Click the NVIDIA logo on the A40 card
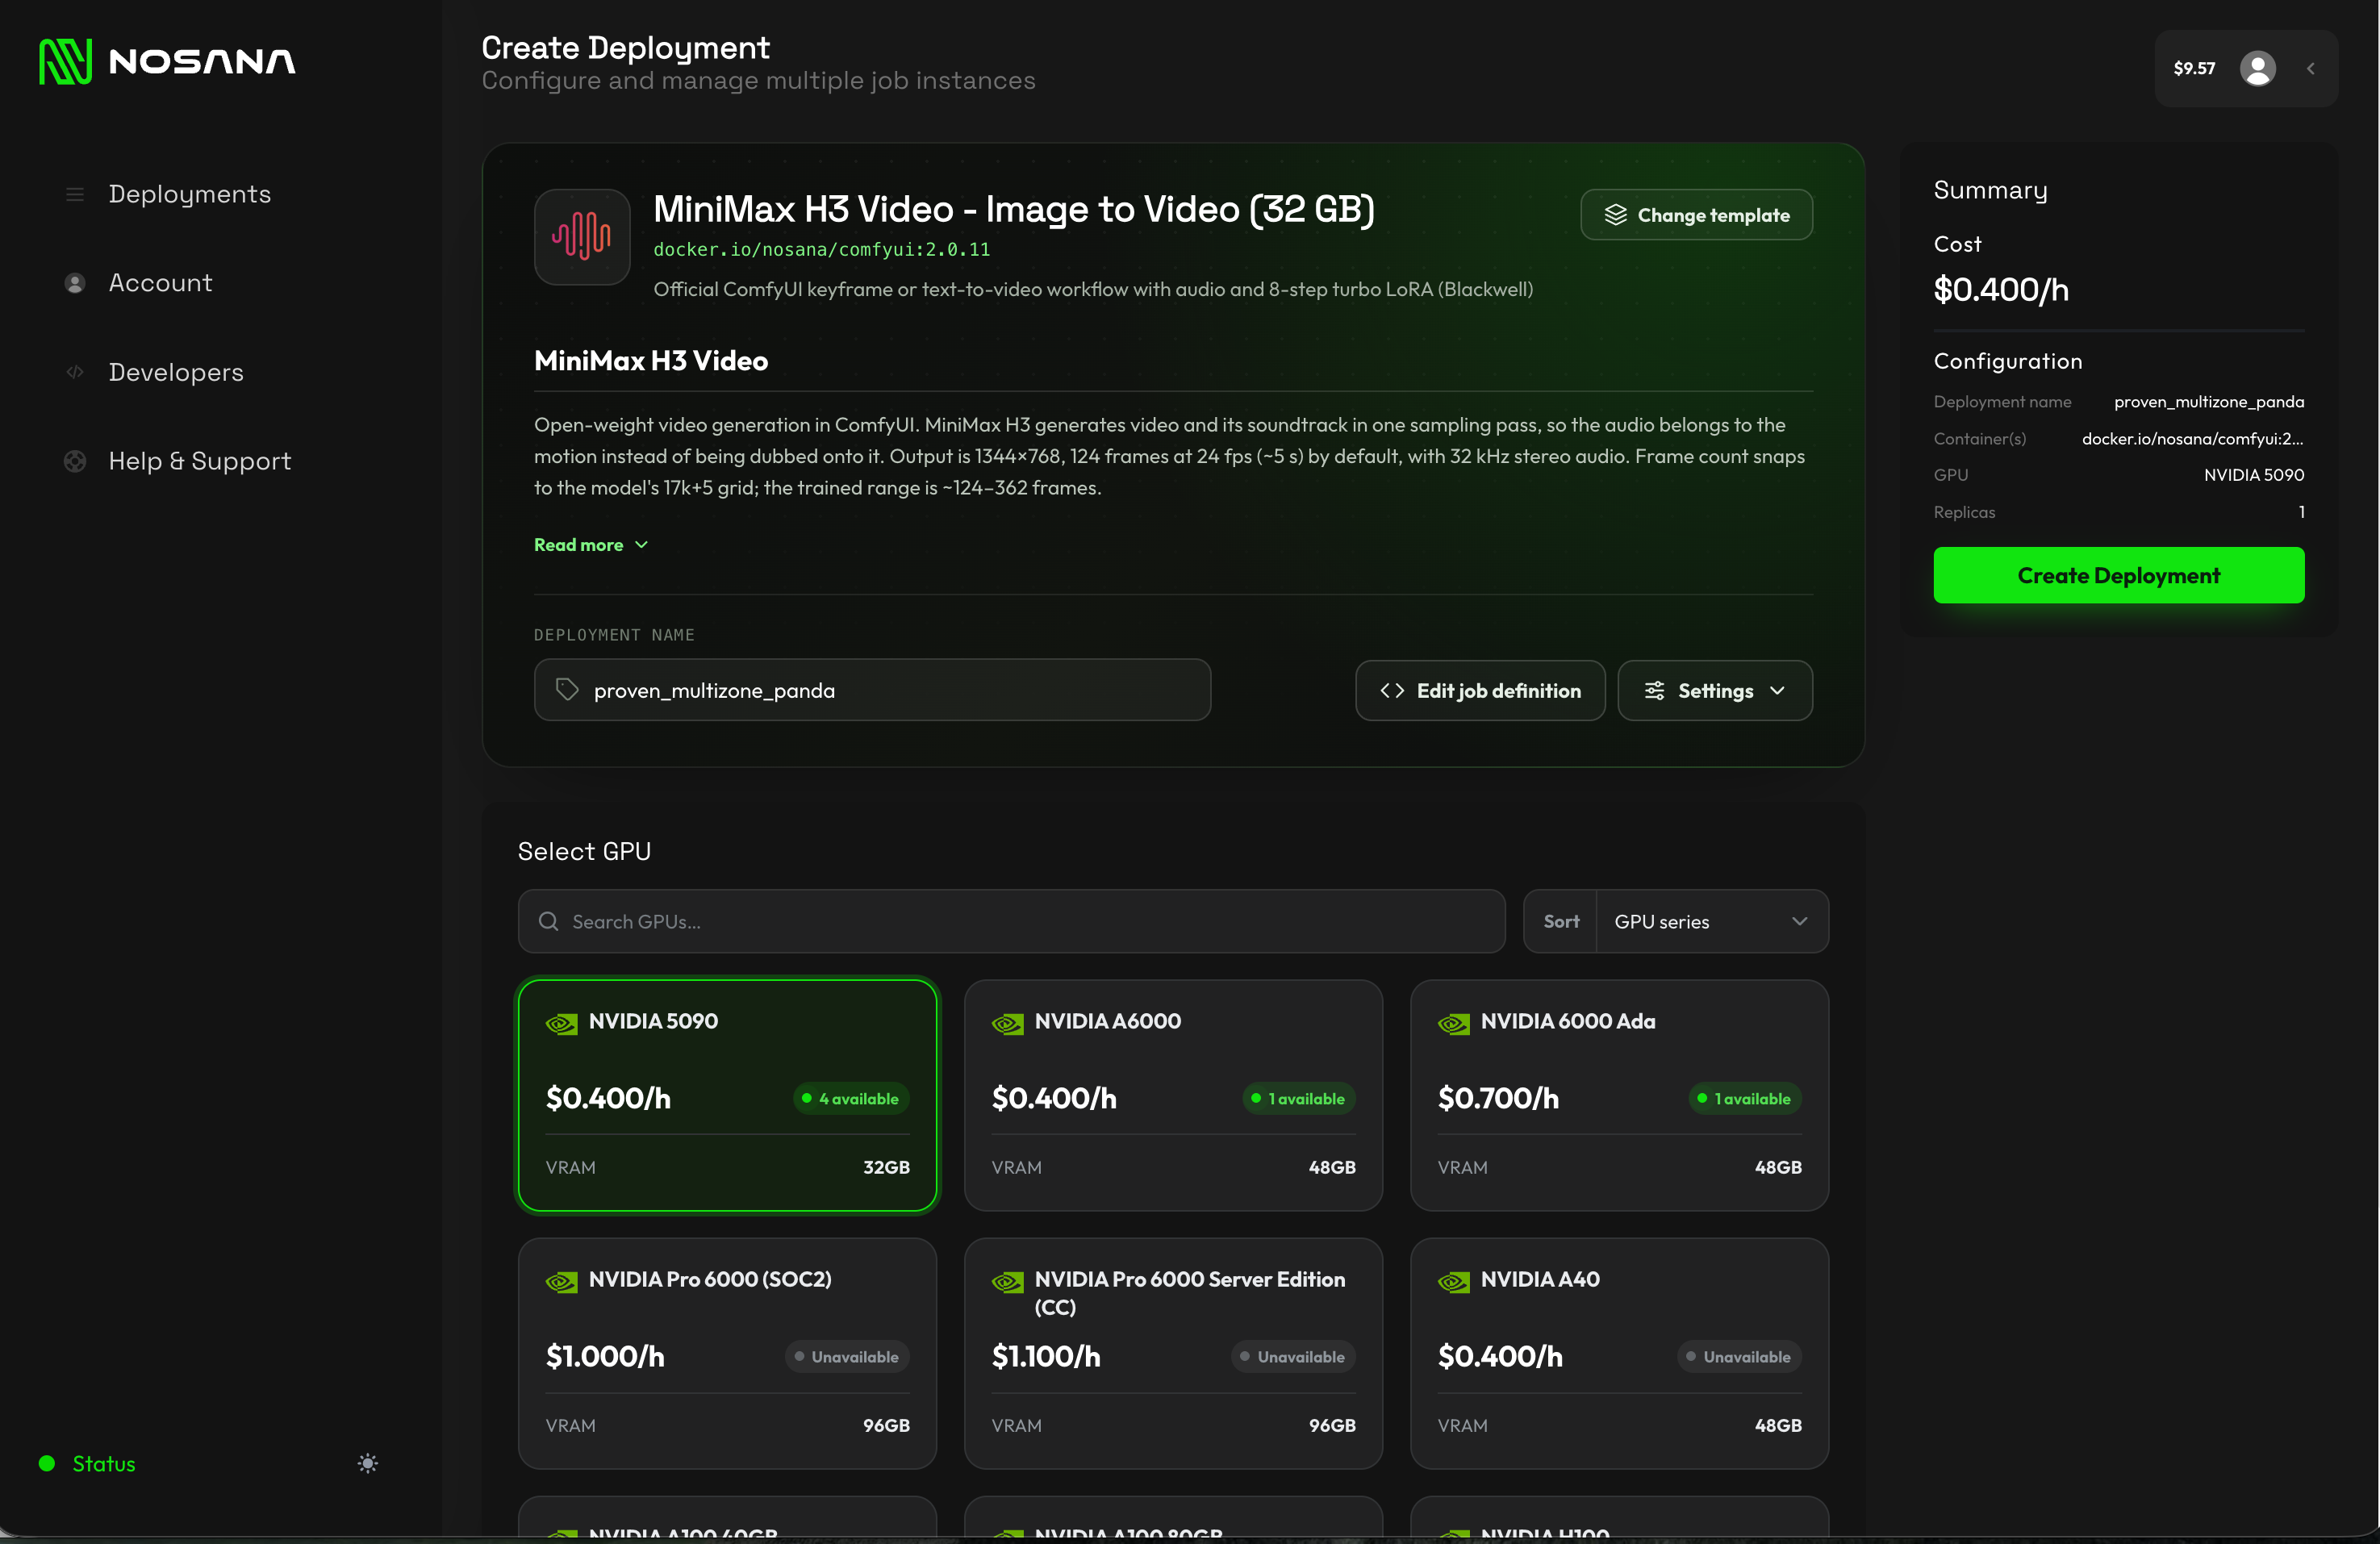Viewport: 2380px width, 1544px height. coord(1453,1281)
